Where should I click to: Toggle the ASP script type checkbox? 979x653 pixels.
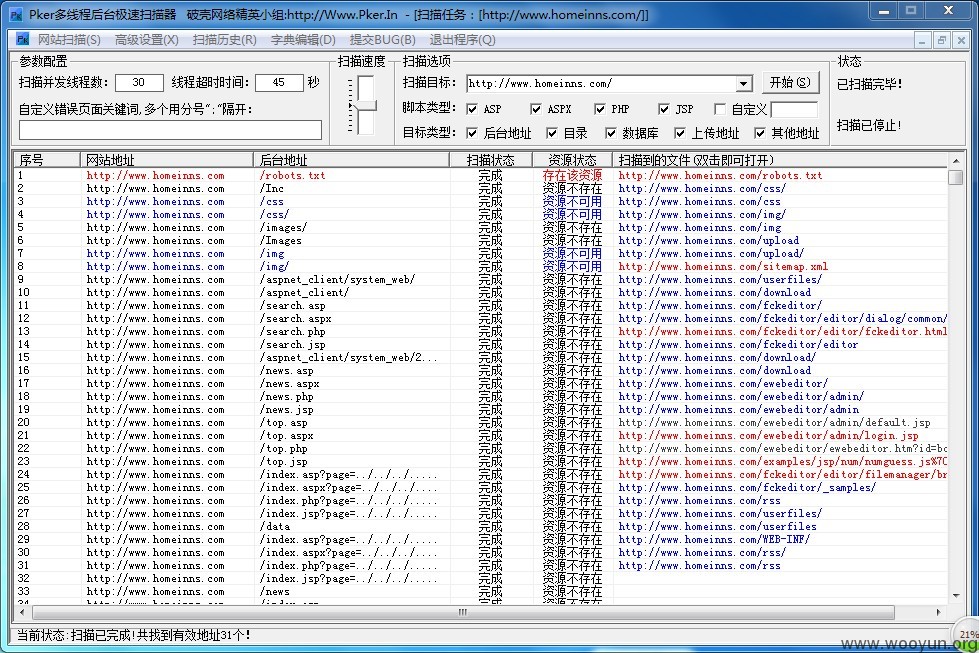pos(472,109)
